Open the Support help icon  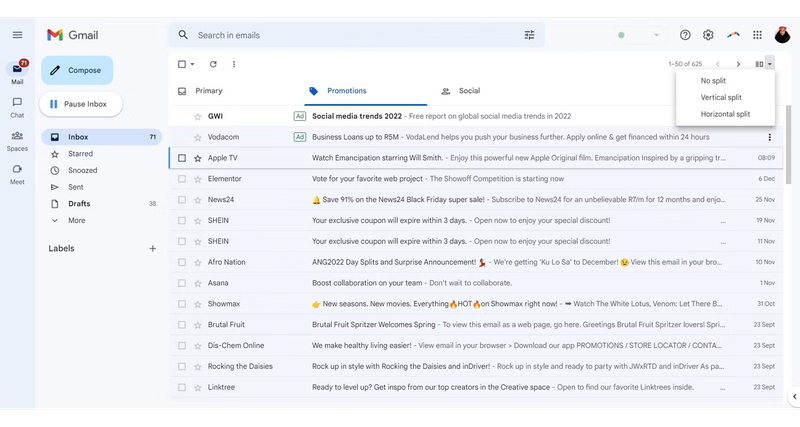click(x=685, y=35)
